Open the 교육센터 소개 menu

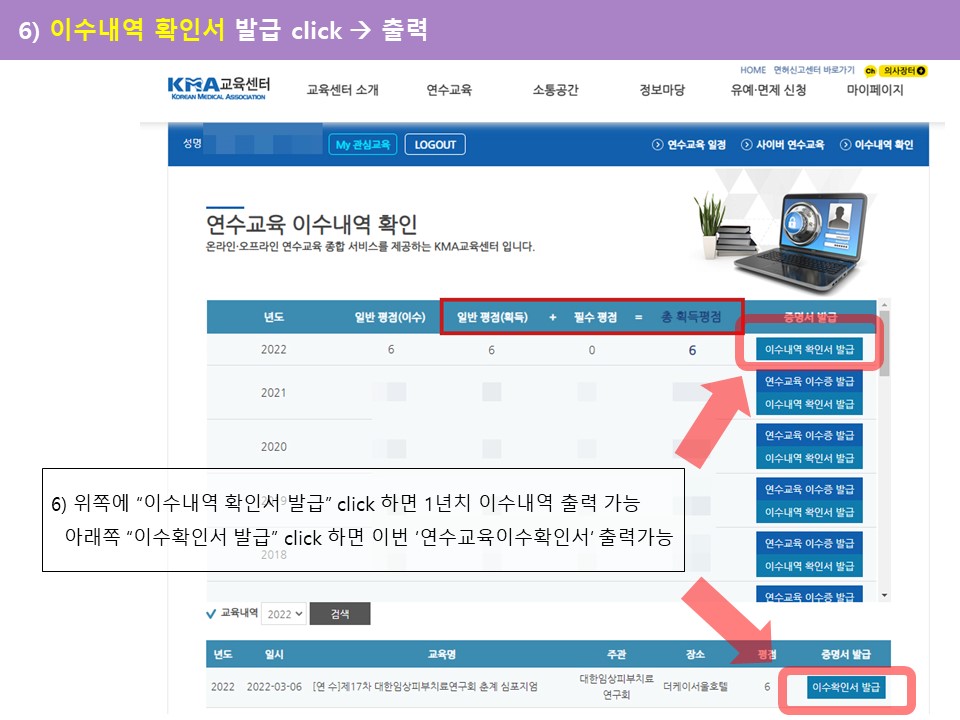pyautogui.click(x=342, y=90)
